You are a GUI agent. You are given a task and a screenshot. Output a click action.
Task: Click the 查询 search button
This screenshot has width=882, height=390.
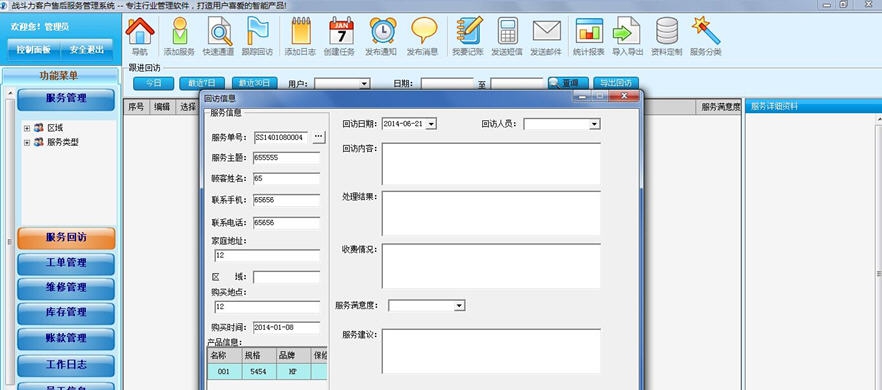coord(568,84)
